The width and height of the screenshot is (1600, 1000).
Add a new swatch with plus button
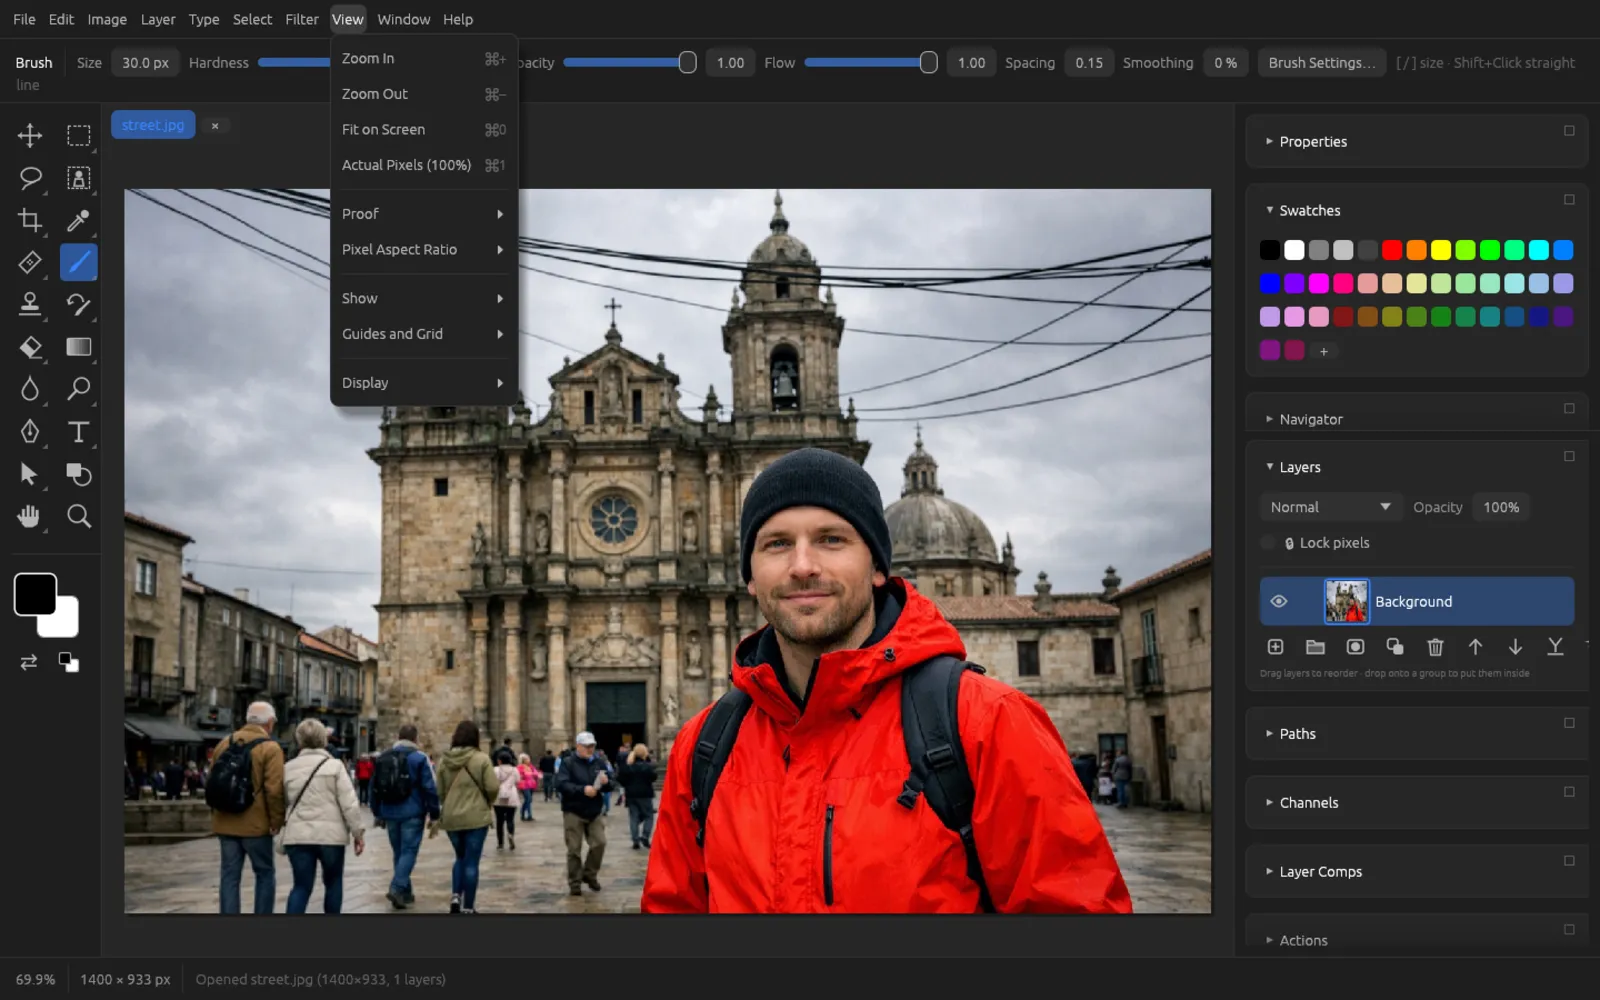[1323, 351]
